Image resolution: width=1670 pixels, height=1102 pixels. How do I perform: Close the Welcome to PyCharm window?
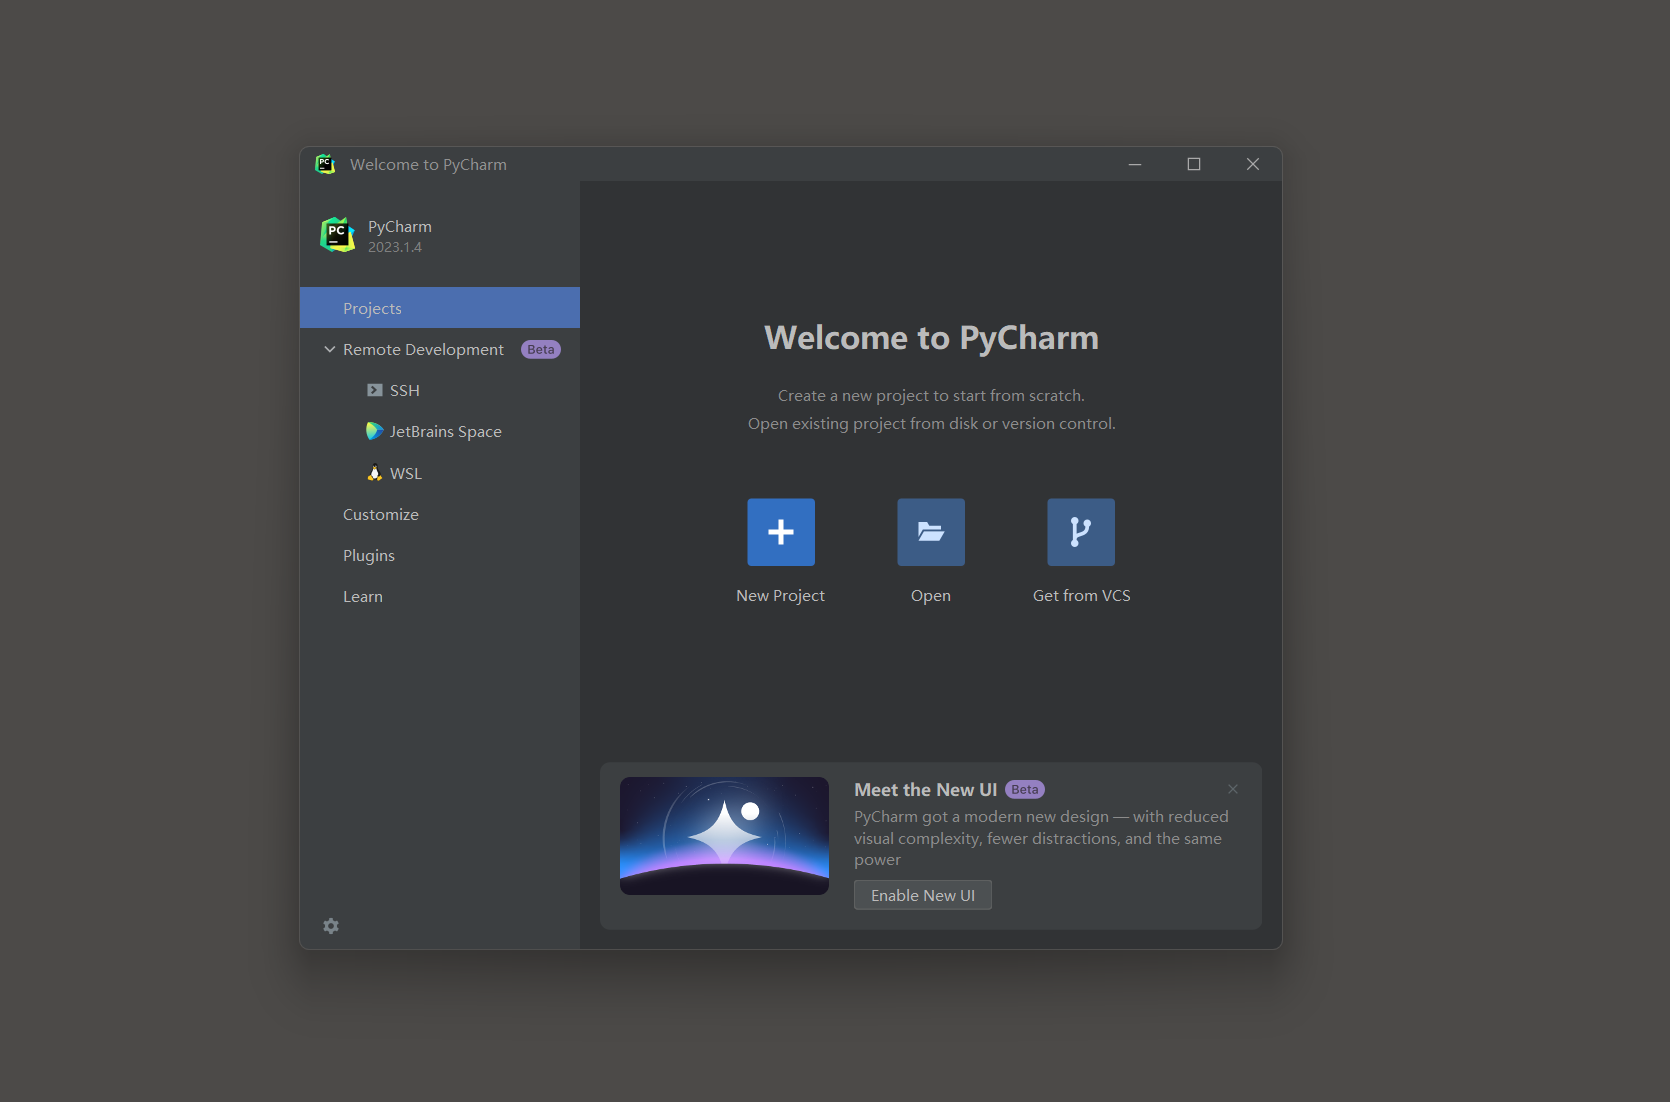point(1253,164)
